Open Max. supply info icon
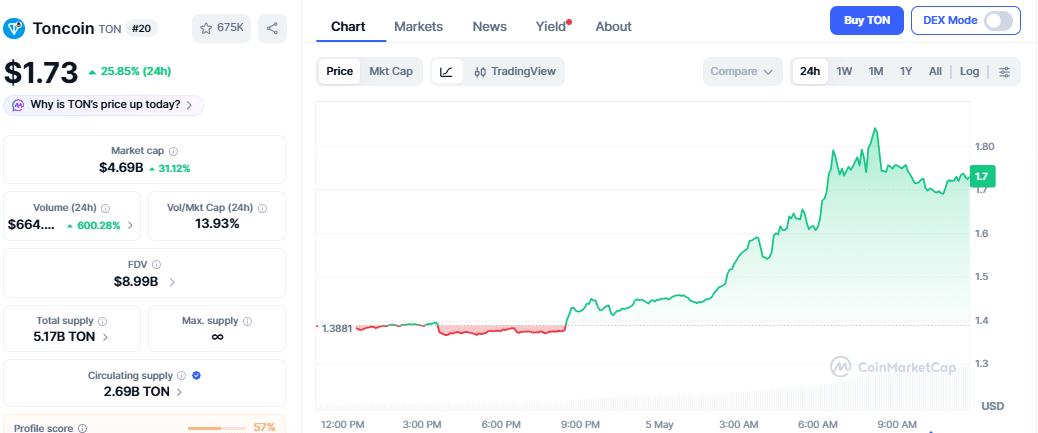The height and width of the screenshot is (433, 1038). pyautogui.click(x=248, y=321)
